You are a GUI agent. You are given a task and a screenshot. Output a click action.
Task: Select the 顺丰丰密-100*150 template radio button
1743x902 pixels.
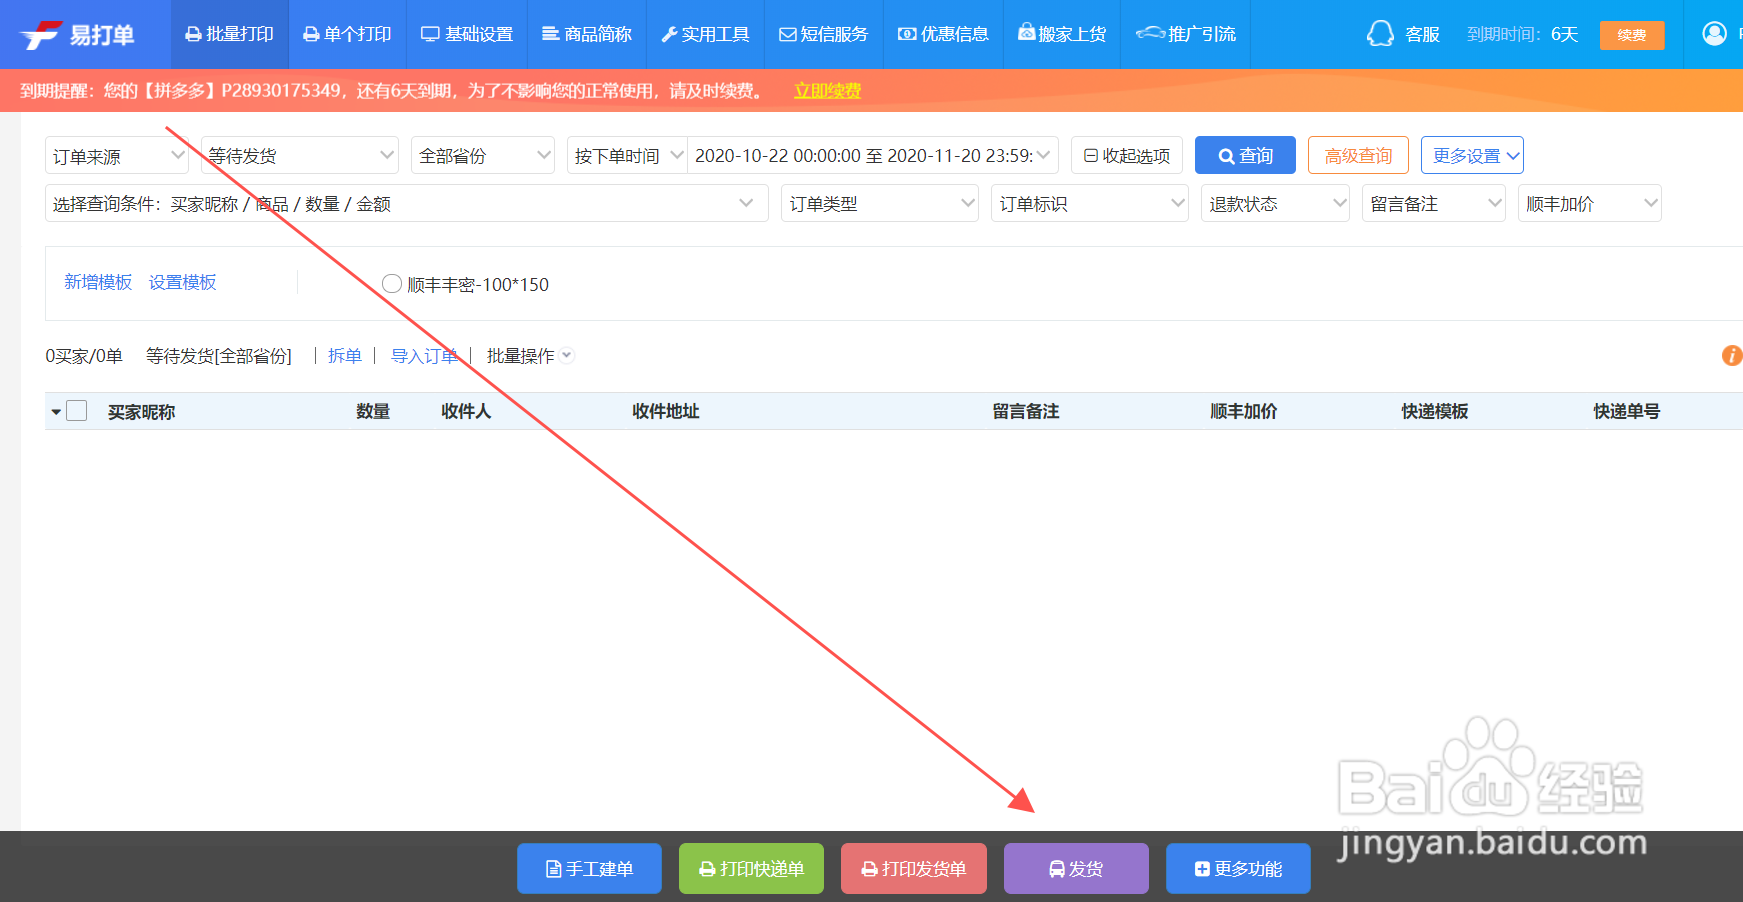coord(392,283)
